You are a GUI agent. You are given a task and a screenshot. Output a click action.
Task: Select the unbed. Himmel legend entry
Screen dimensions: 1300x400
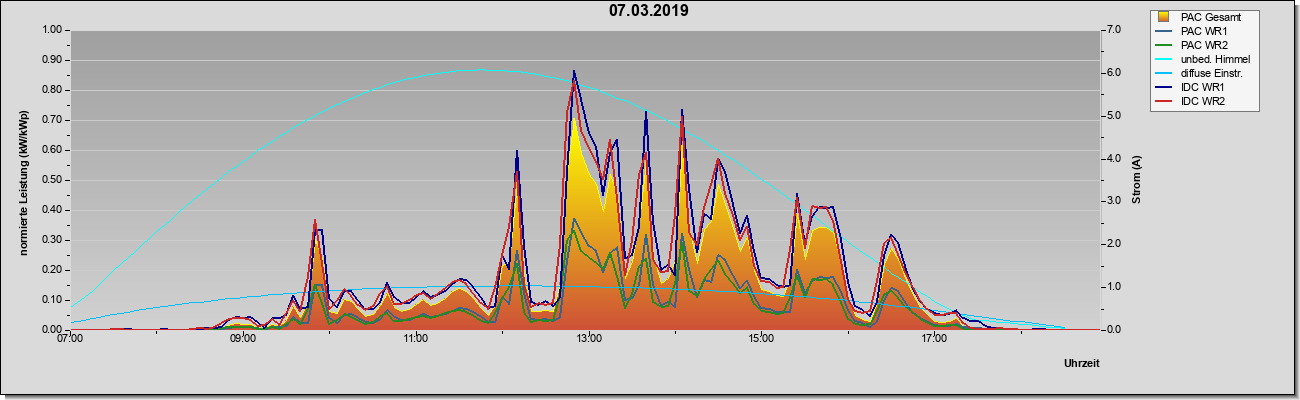[1215, 60]
